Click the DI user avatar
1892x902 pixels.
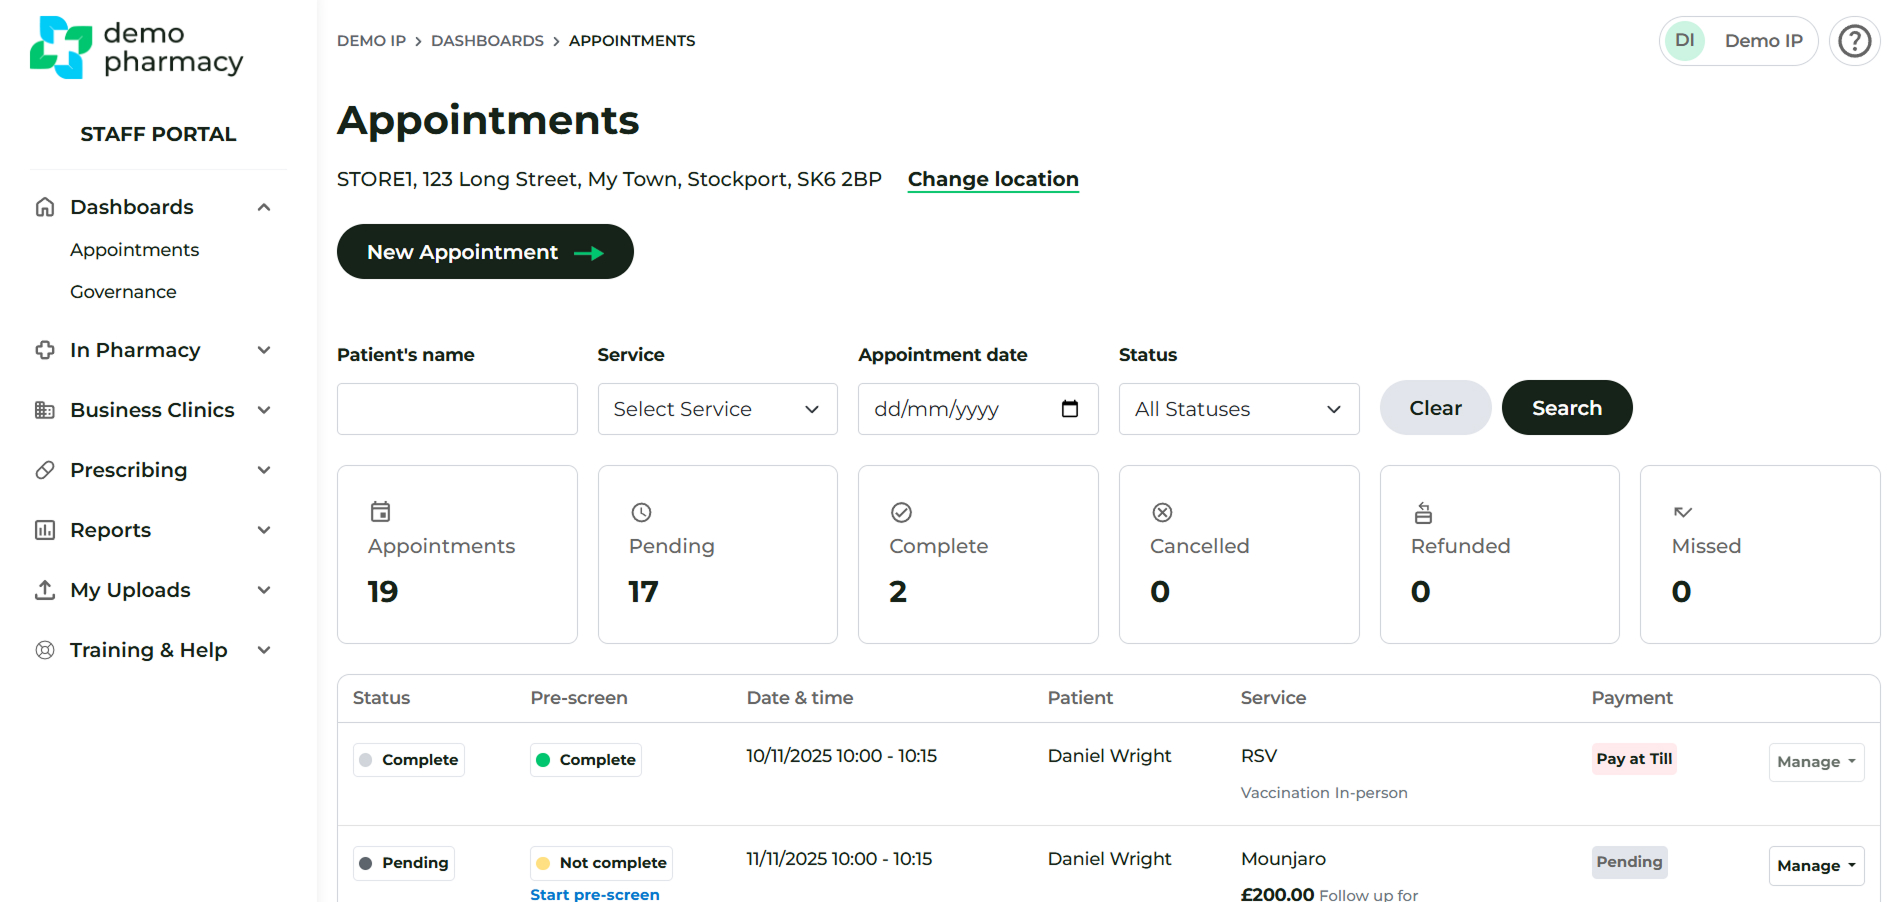coord(1685,41)
